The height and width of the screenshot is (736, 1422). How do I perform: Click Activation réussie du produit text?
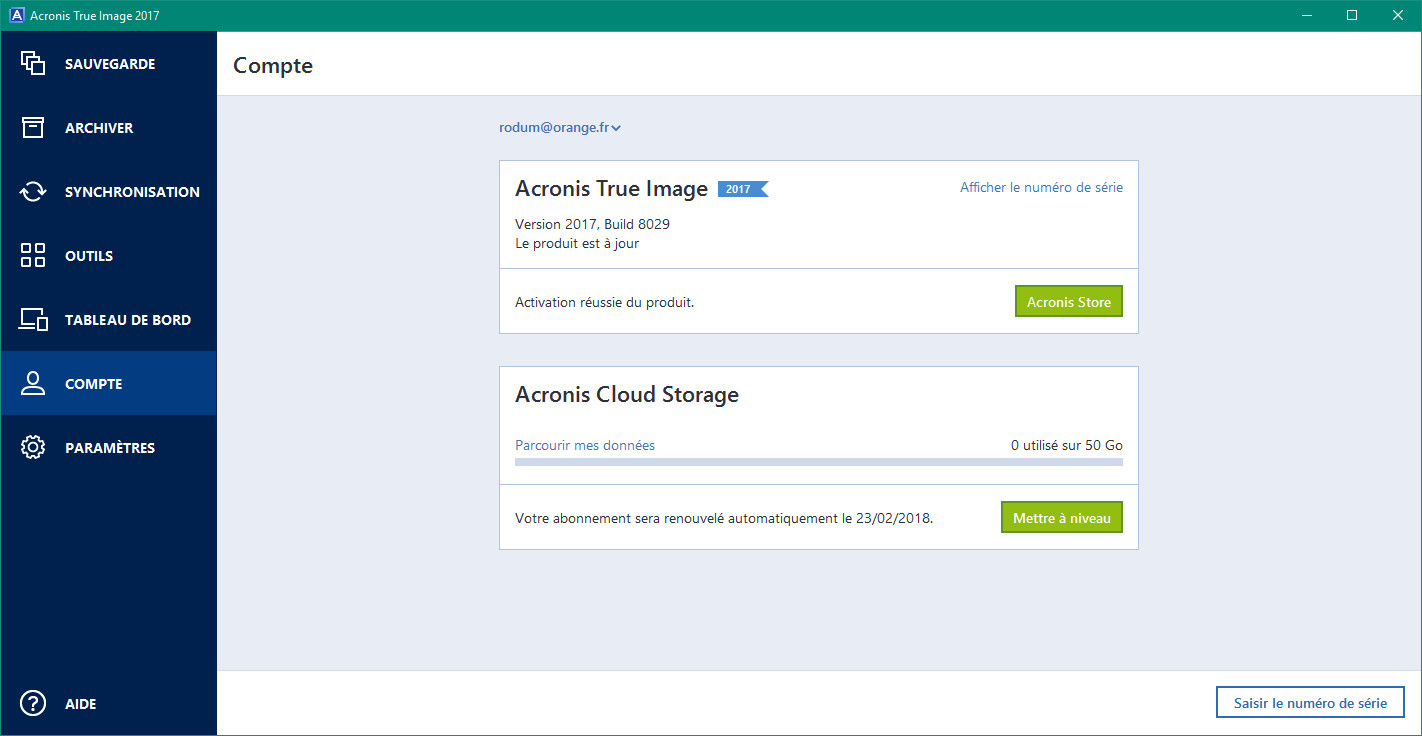point(604,302)
